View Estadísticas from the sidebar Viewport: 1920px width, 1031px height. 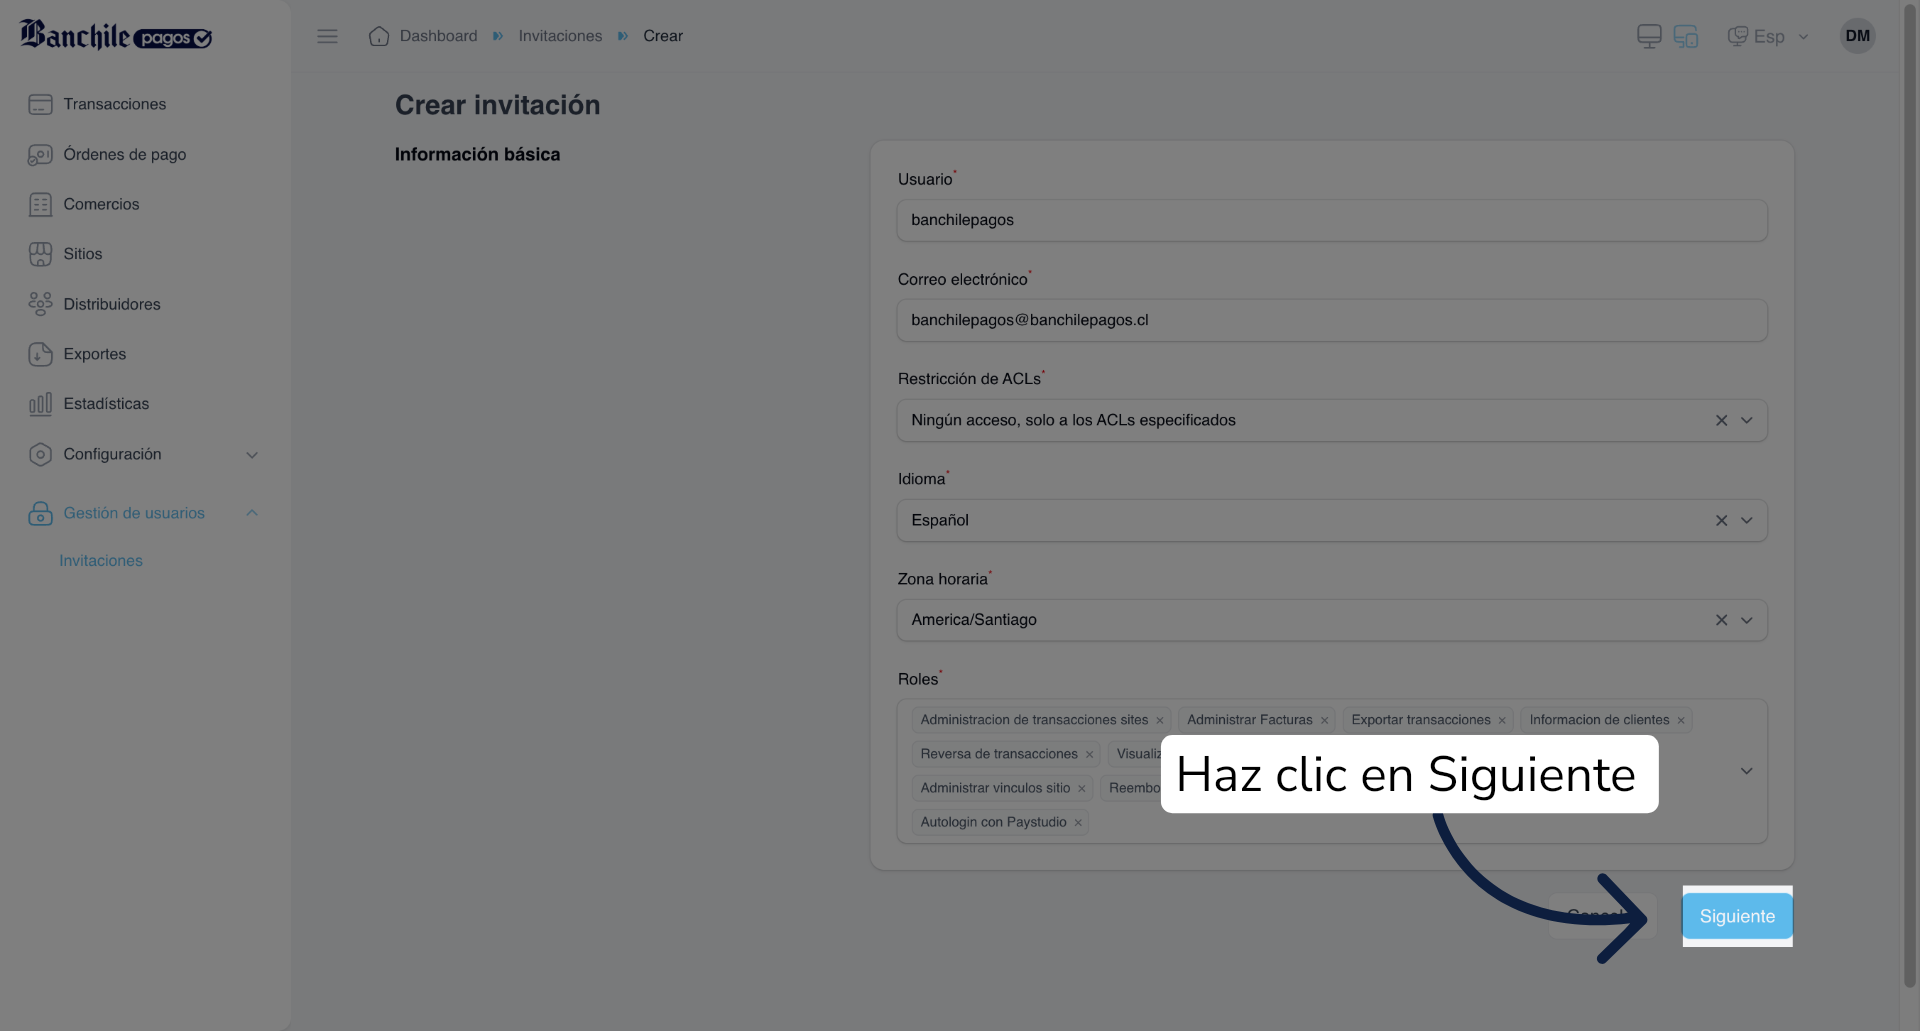(x=89, y=404)
